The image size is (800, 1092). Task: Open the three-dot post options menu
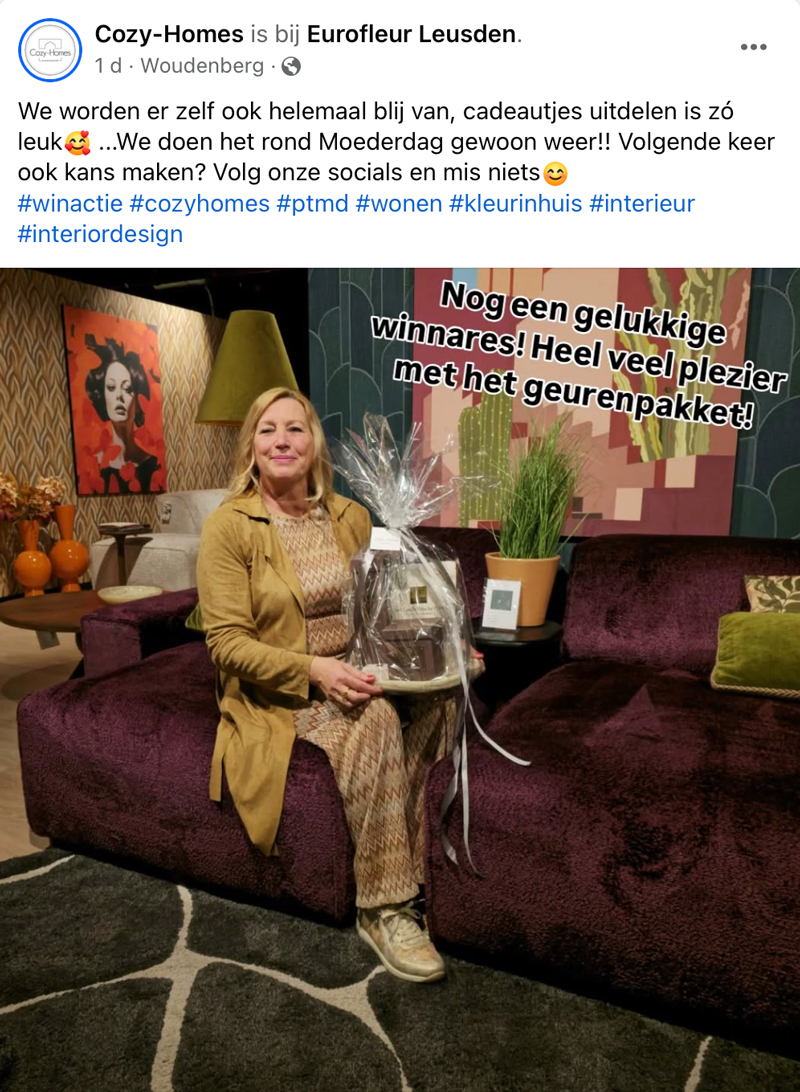pos(753,47)
